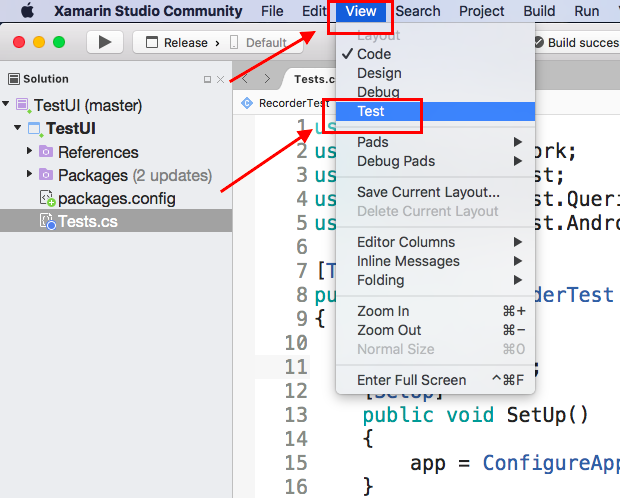620x498 pixels.
Task: Click the TestUI project icon
Action: [35, 129]
